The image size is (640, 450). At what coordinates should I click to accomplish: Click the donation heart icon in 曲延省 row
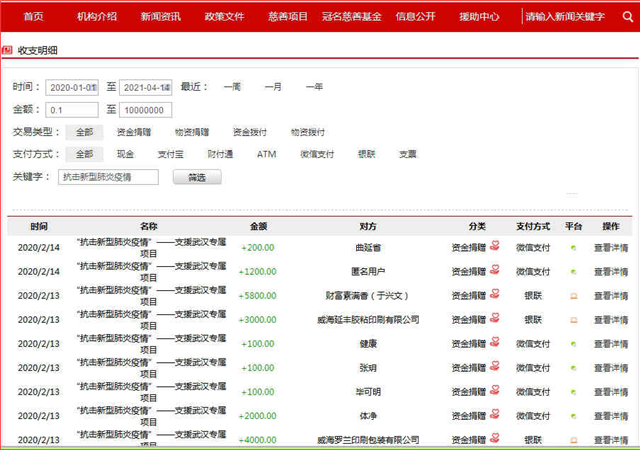[x=494, y=247]
